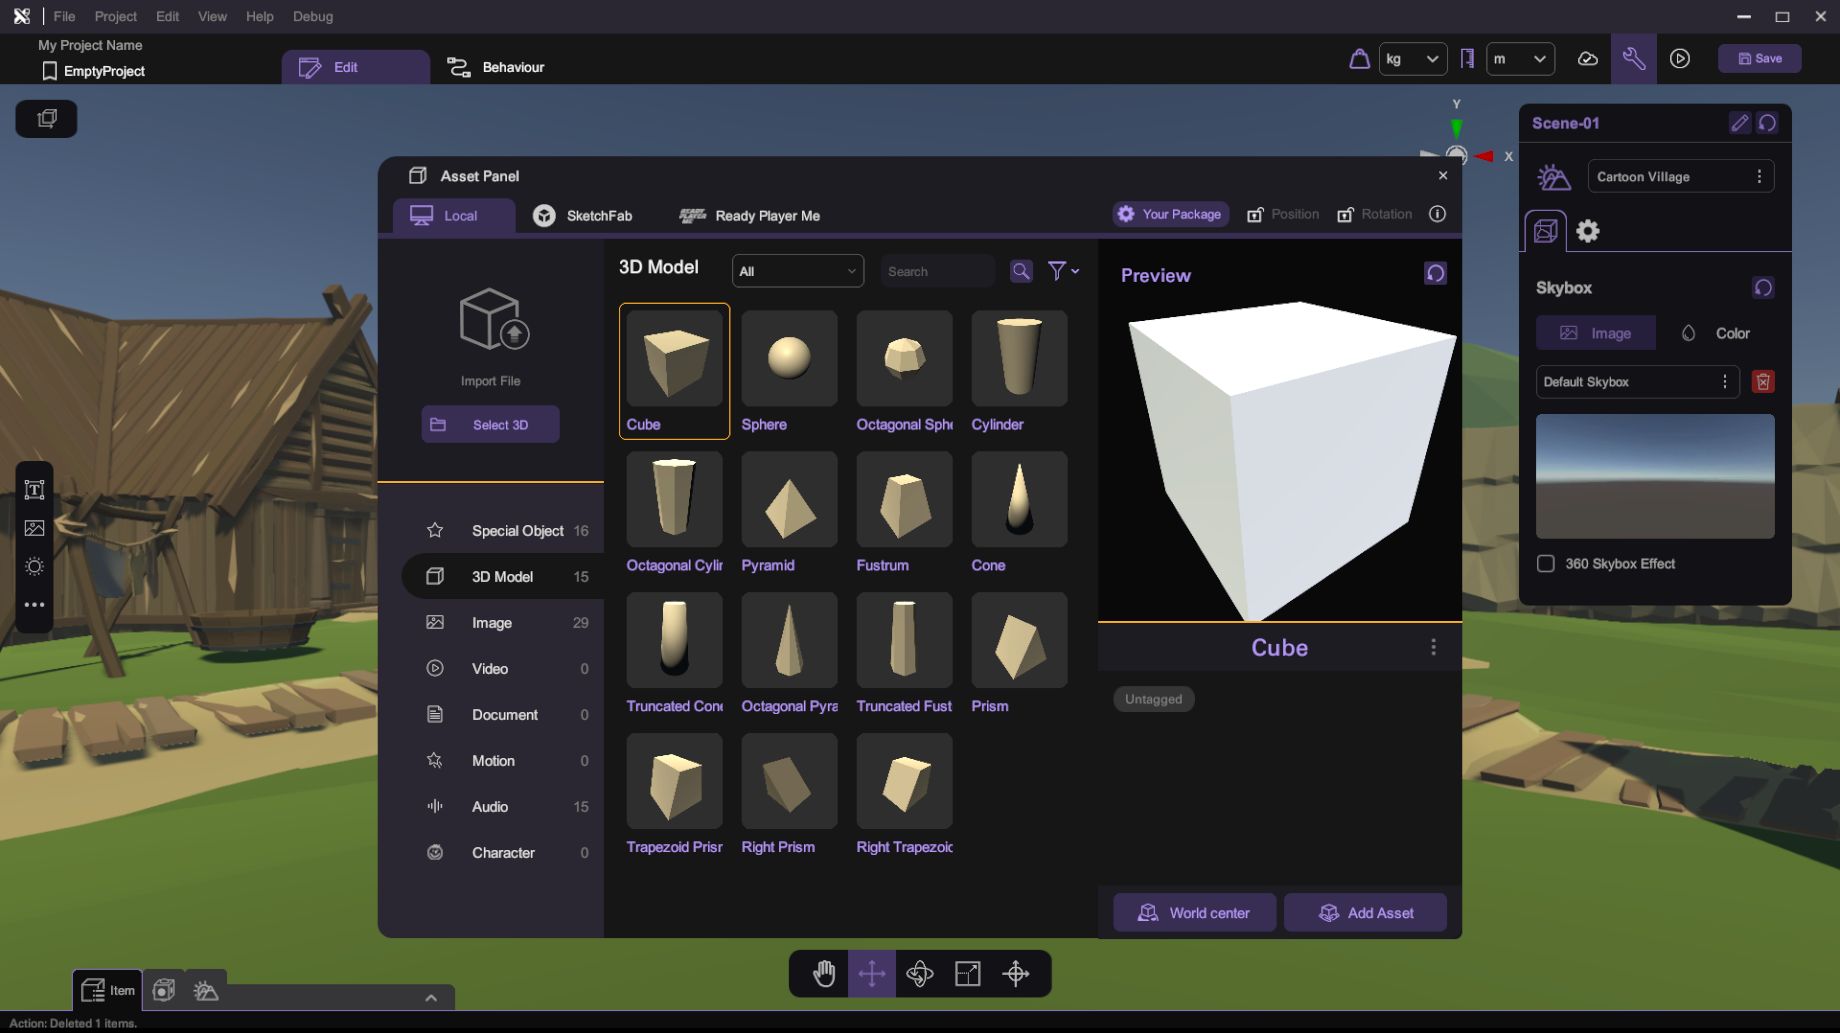Expand the kg weight unit dropdown

click(x=1412, y=59)
